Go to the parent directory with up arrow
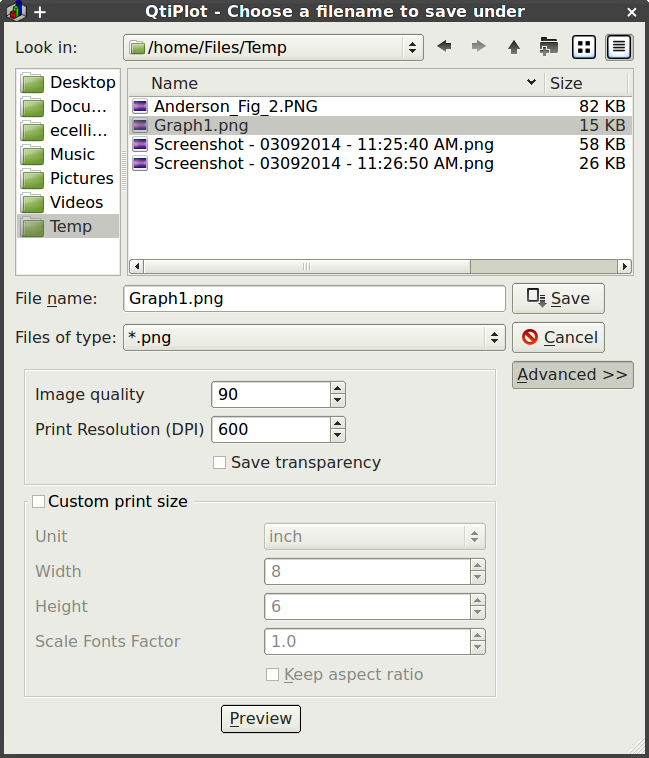This screenshot has width=649, height=758. [x=514, y=47]
